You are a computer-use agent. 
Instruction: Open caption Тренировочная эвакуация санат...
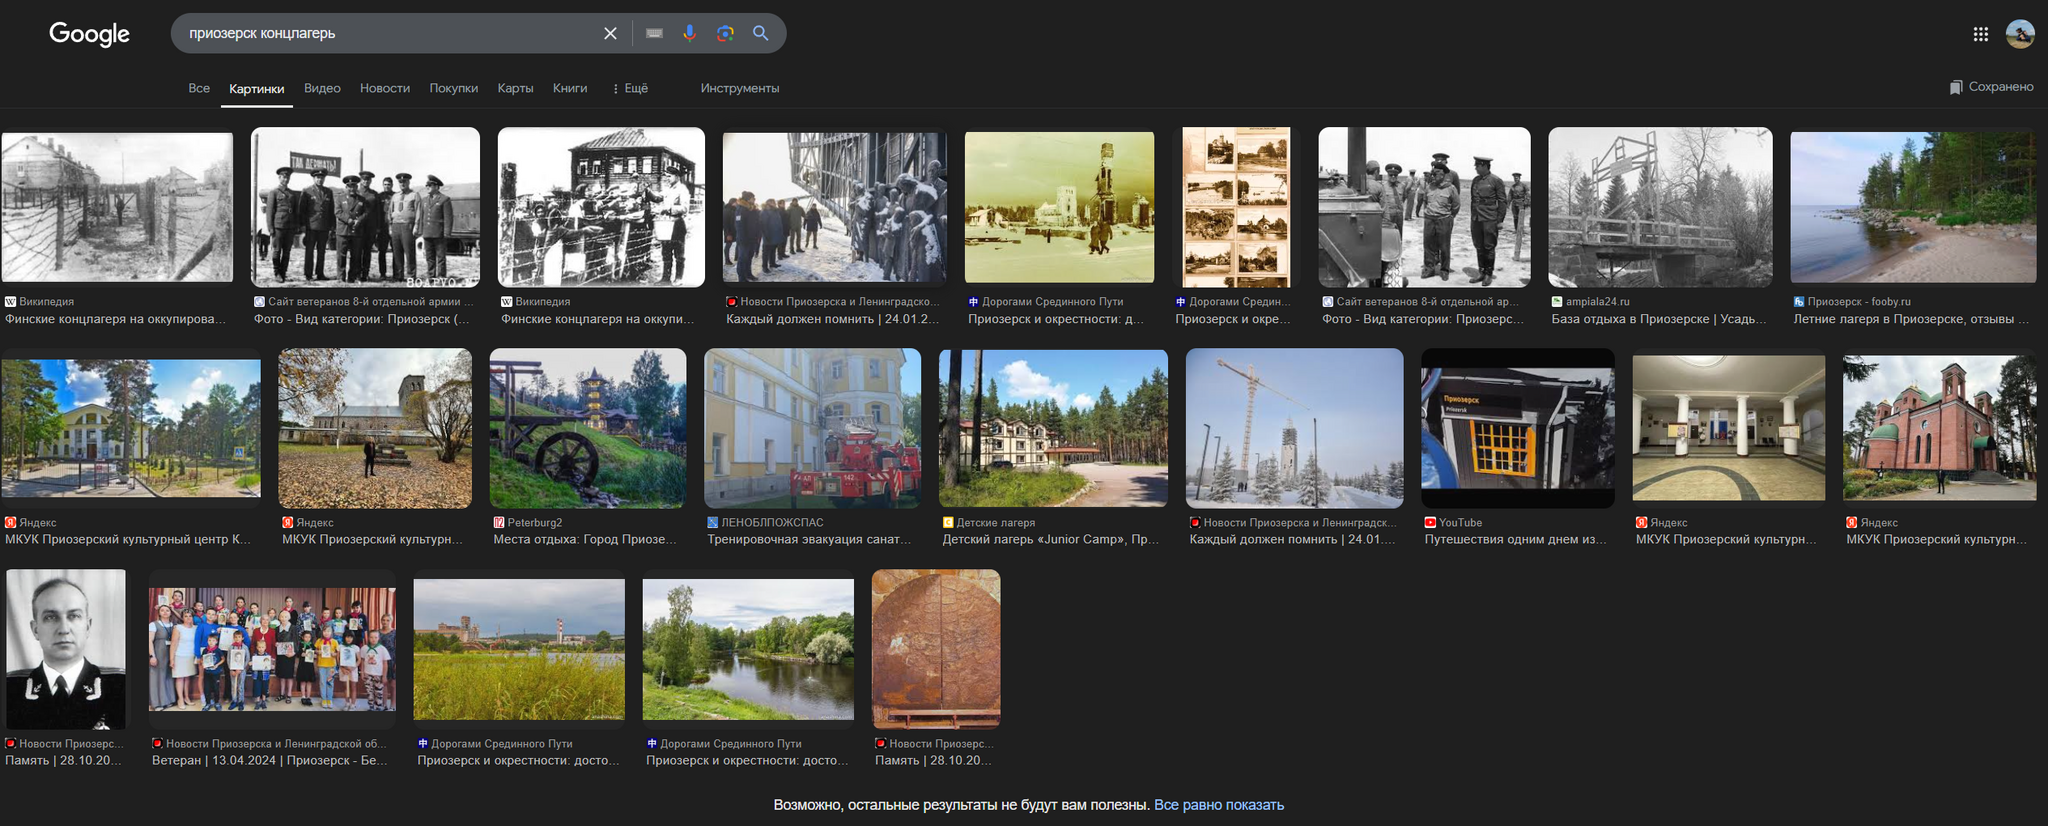point(809,539)
